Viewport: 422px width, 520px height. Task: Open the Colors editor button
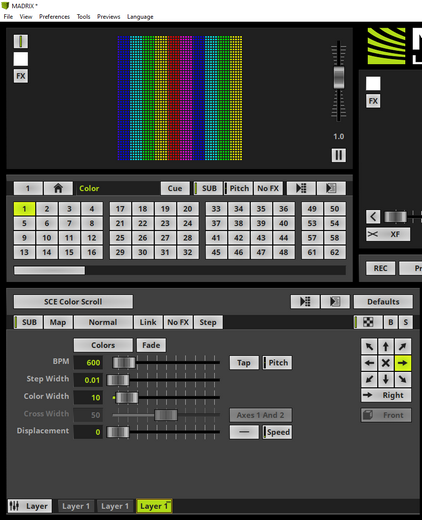coord(103,345)
